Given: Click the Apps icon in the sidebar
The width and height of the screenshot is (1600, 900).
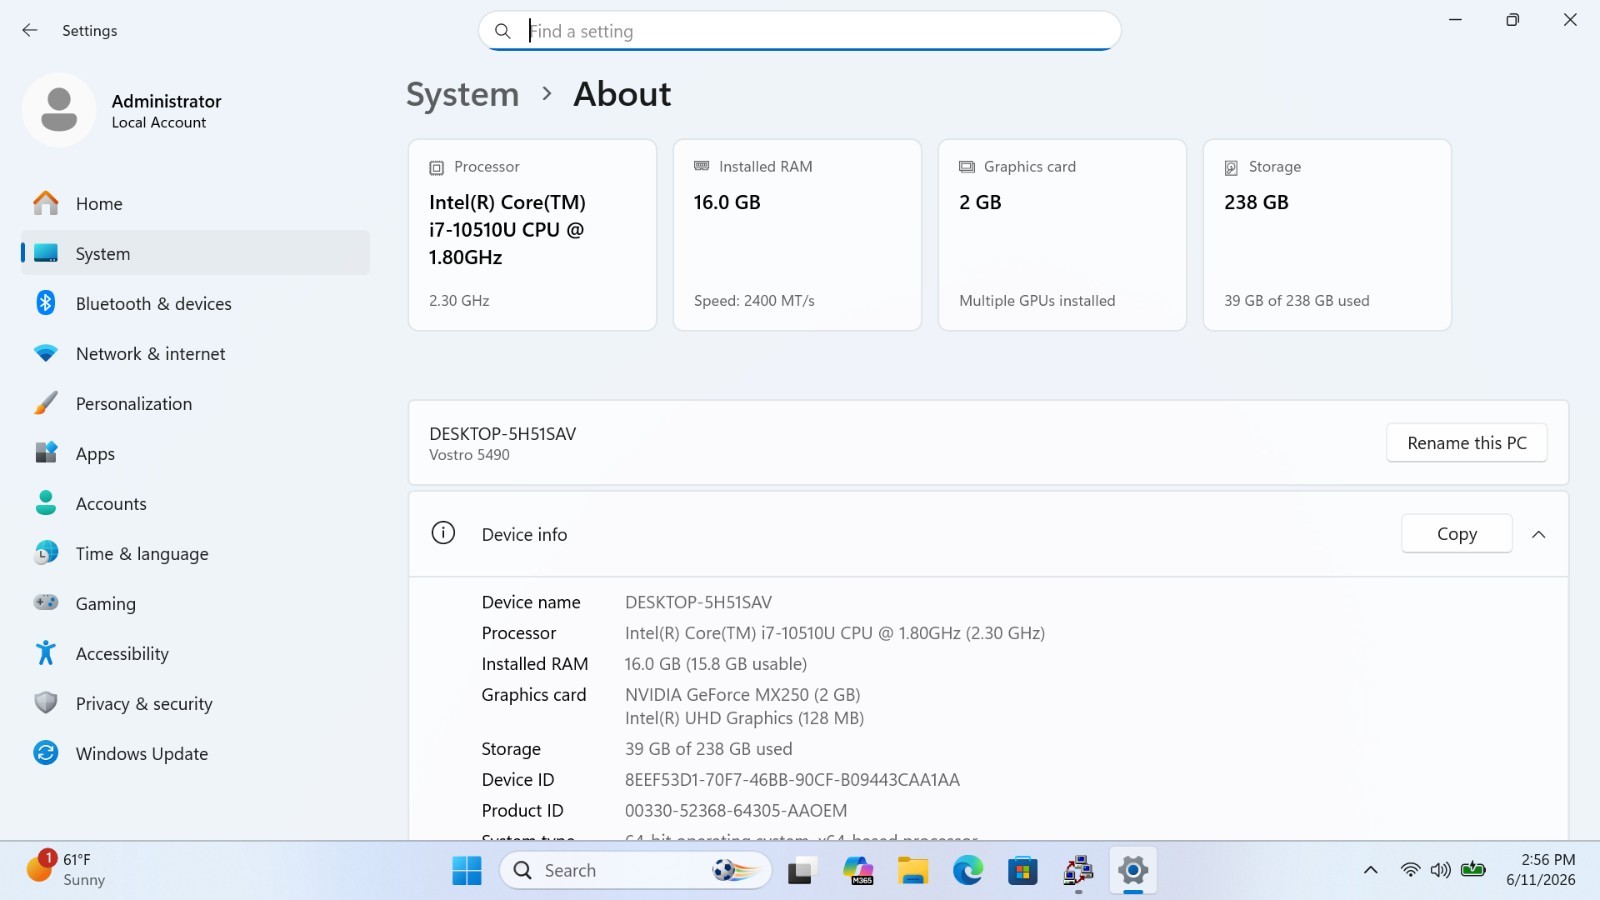Looking at the screenshot, I should 46,453.
